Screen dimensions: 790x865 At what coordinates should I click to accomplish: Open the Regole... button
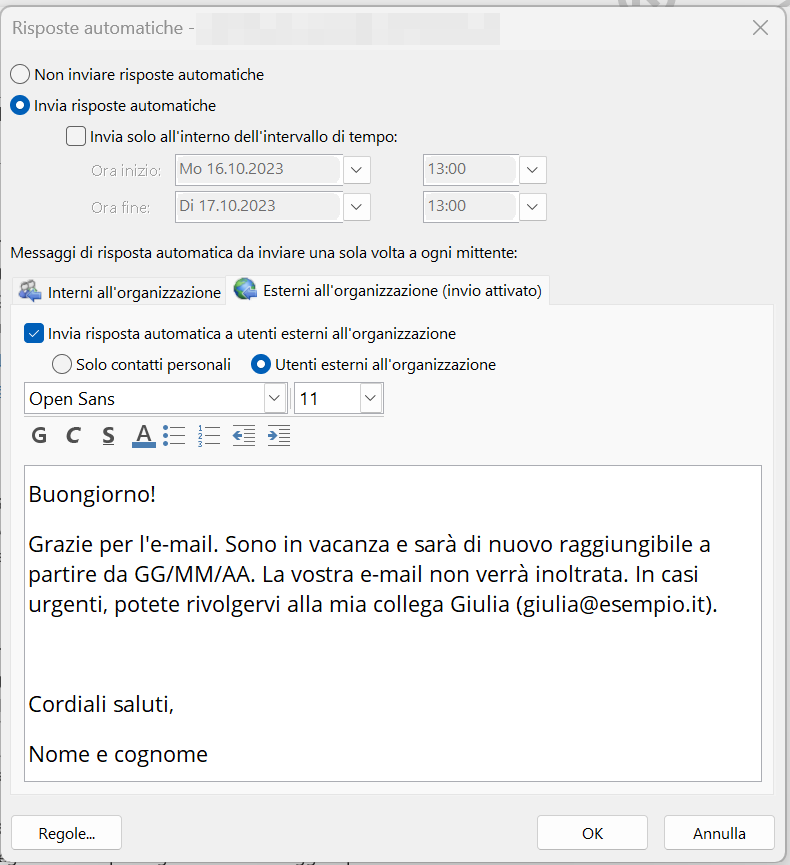coord(66,833)
